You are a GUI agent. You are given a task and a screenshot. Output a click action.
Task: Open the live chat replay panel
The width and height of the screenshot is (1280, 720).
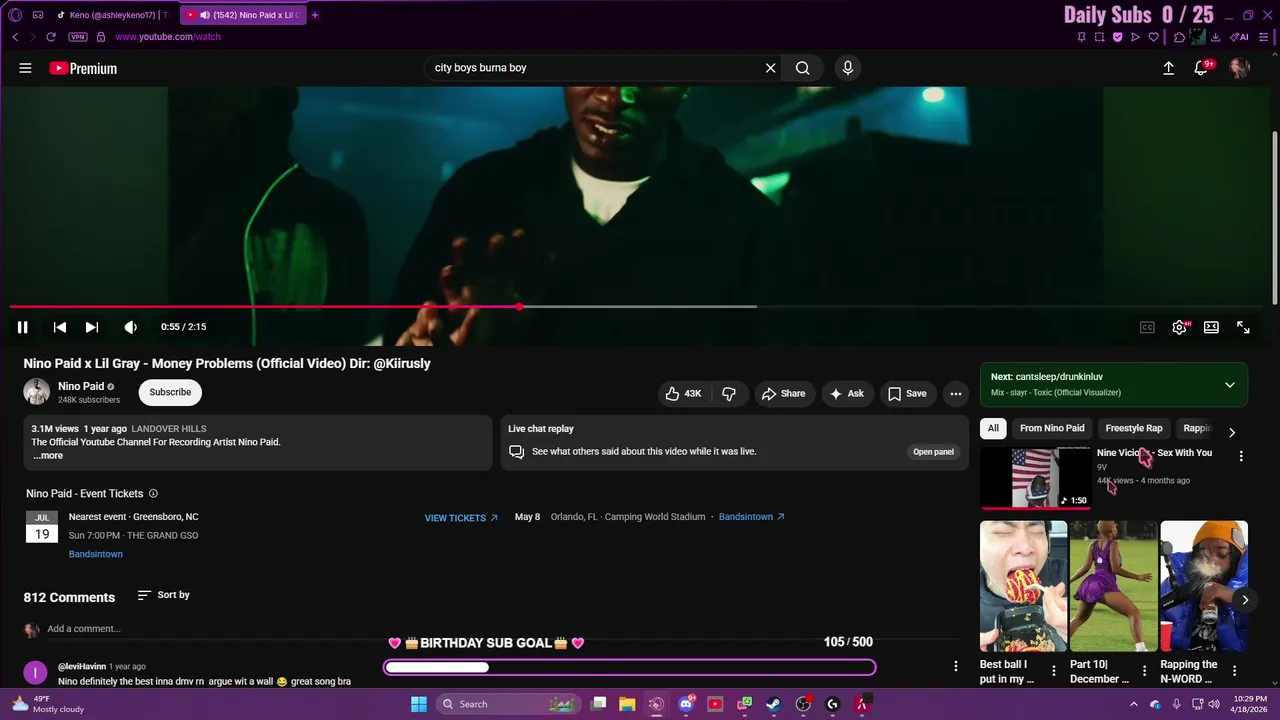pos(933,452)
